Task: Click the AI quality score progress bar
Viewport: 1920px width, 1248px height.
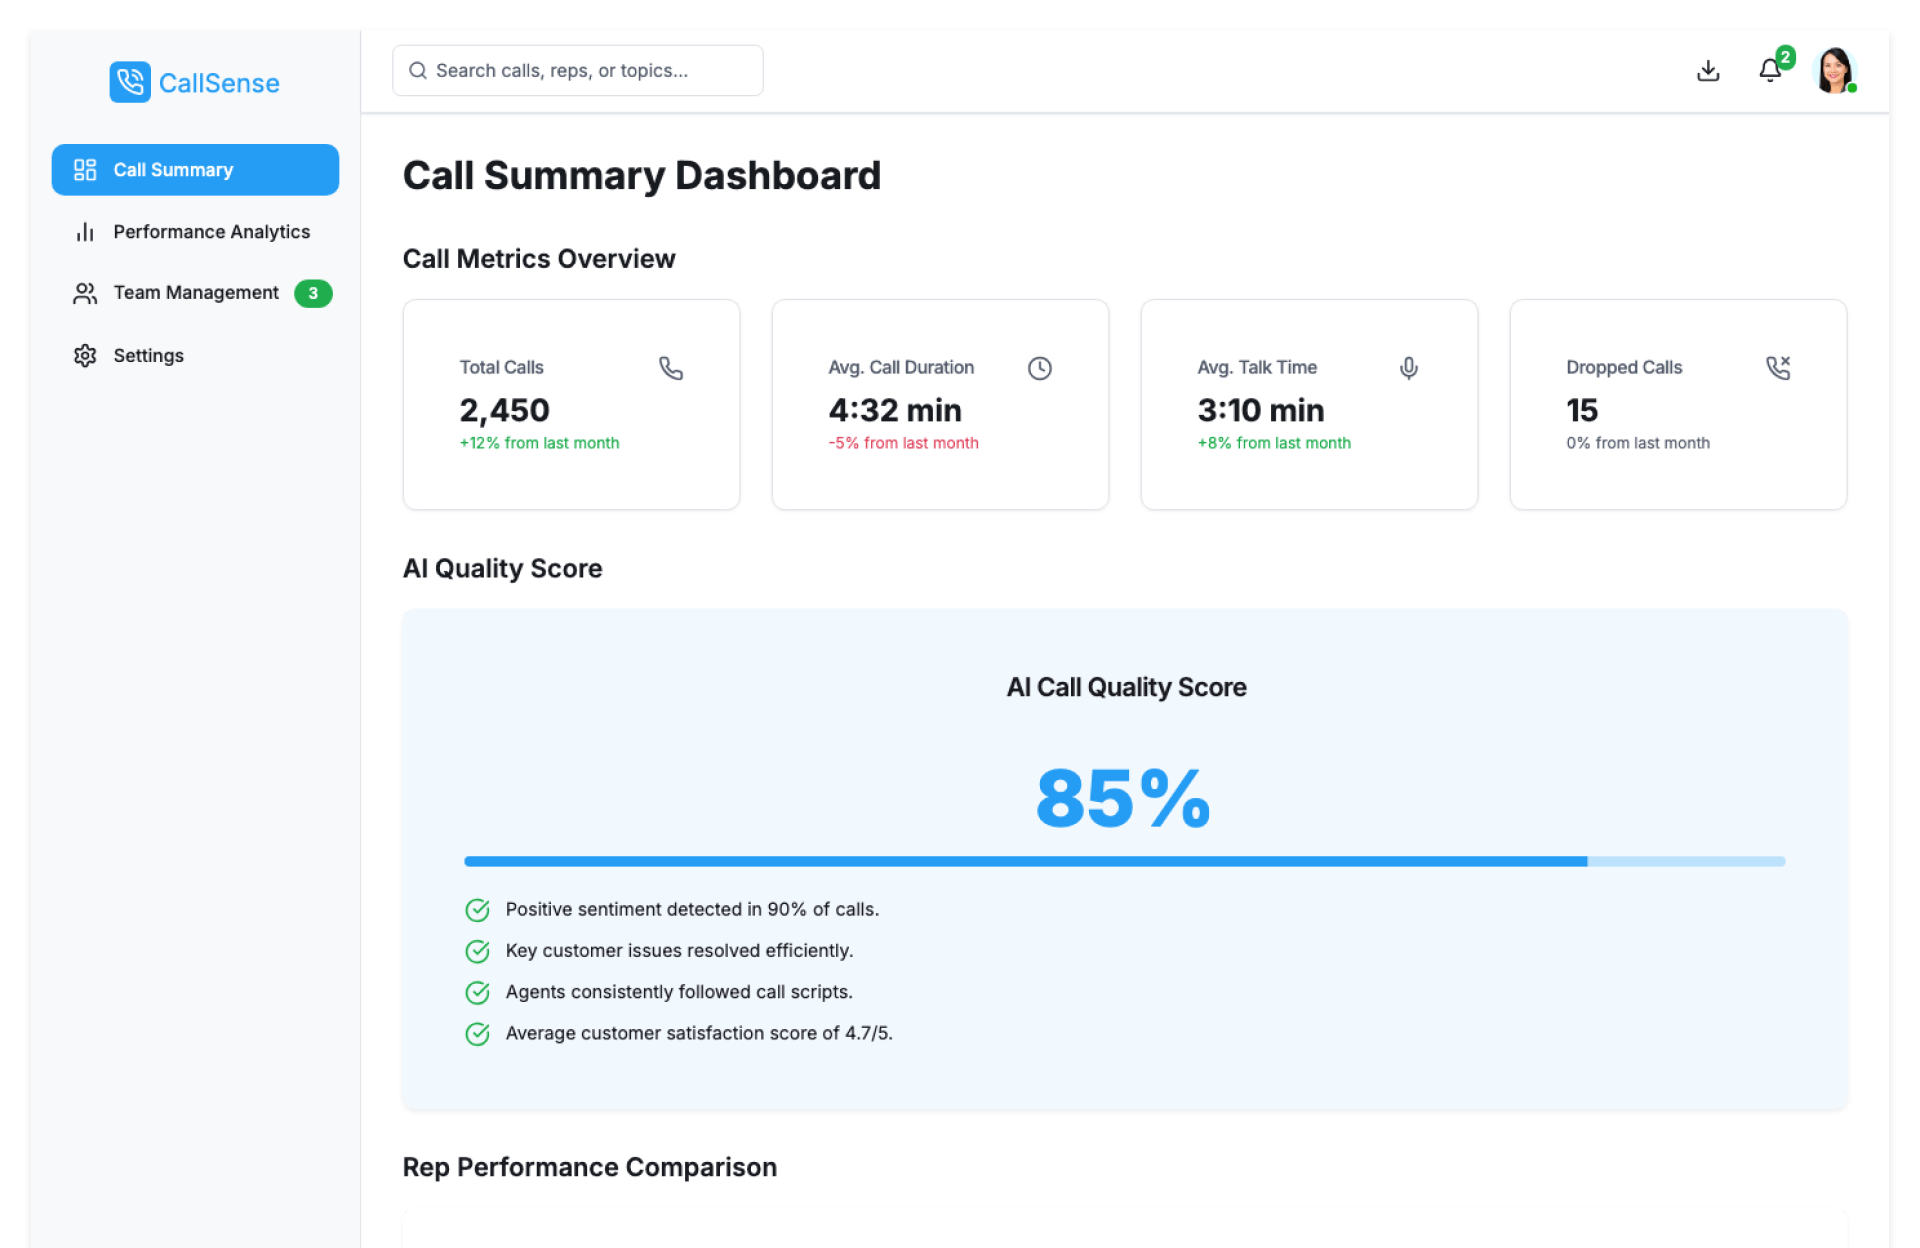Action: [1124, 861]
